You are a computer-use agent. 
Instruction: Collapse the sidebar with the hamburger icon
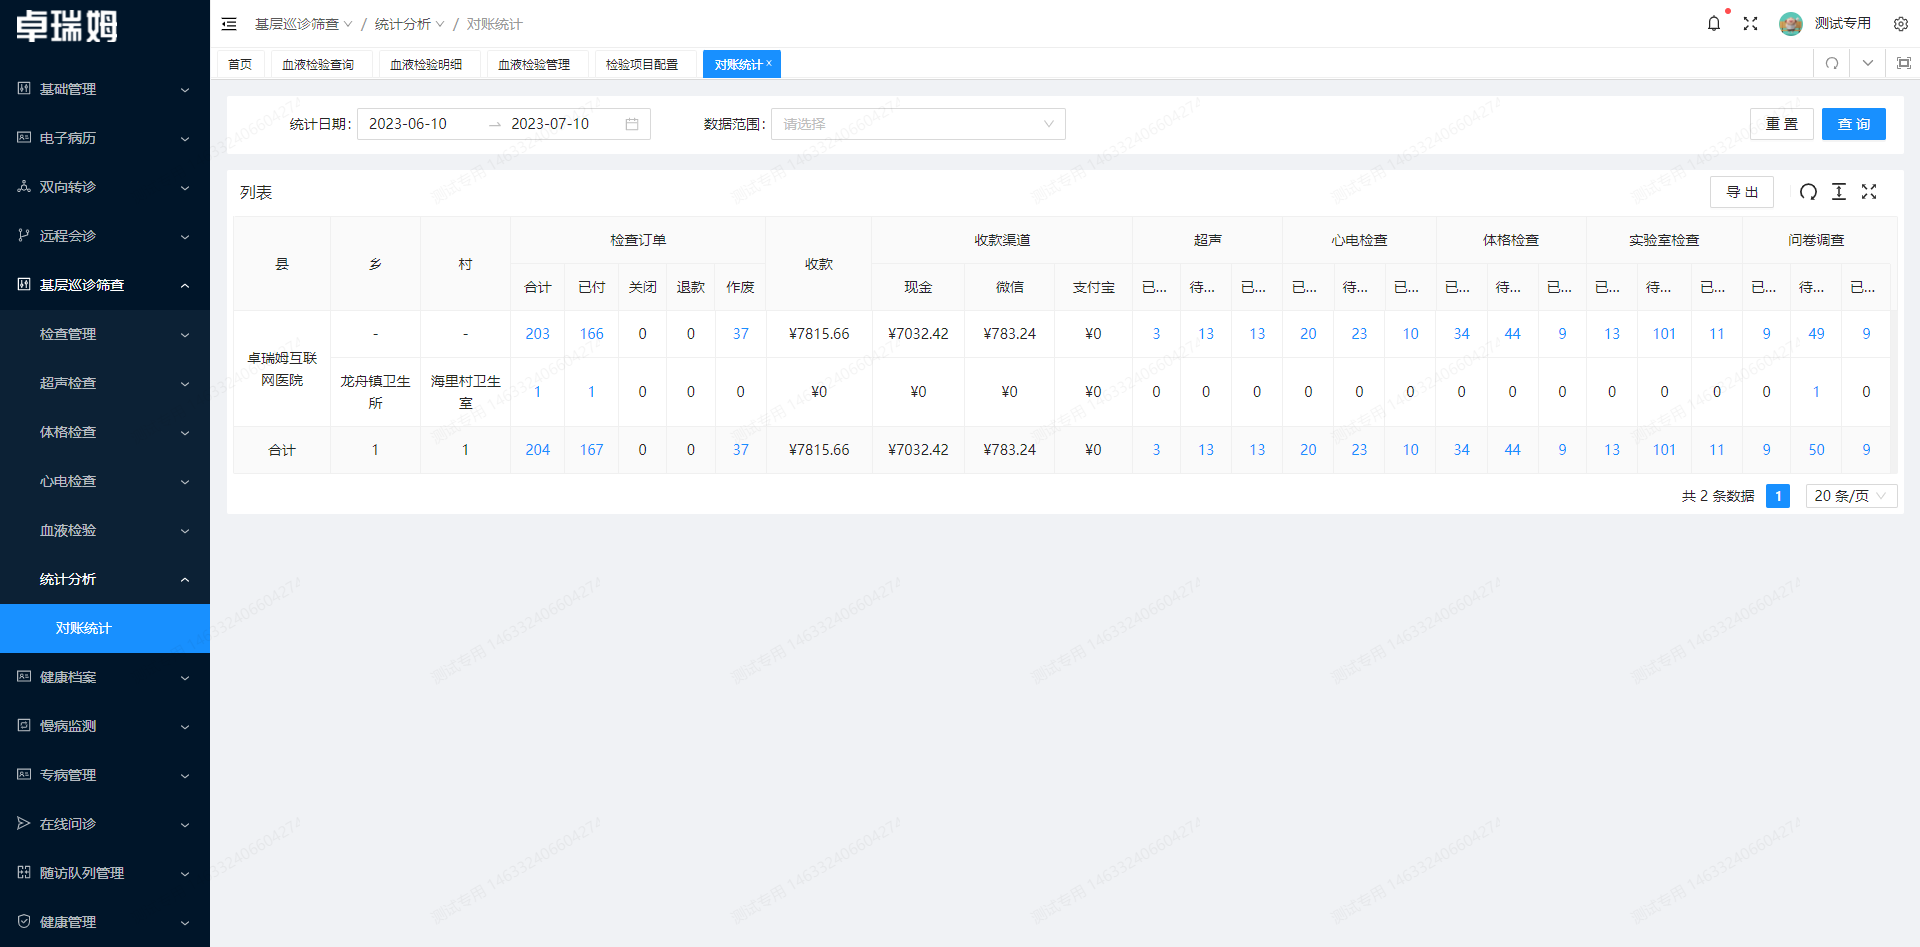pos(229,24)
